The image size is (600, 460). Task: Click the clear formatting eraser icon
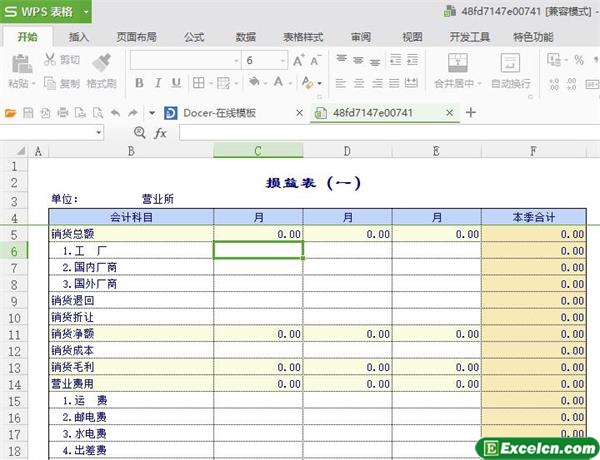307,82
